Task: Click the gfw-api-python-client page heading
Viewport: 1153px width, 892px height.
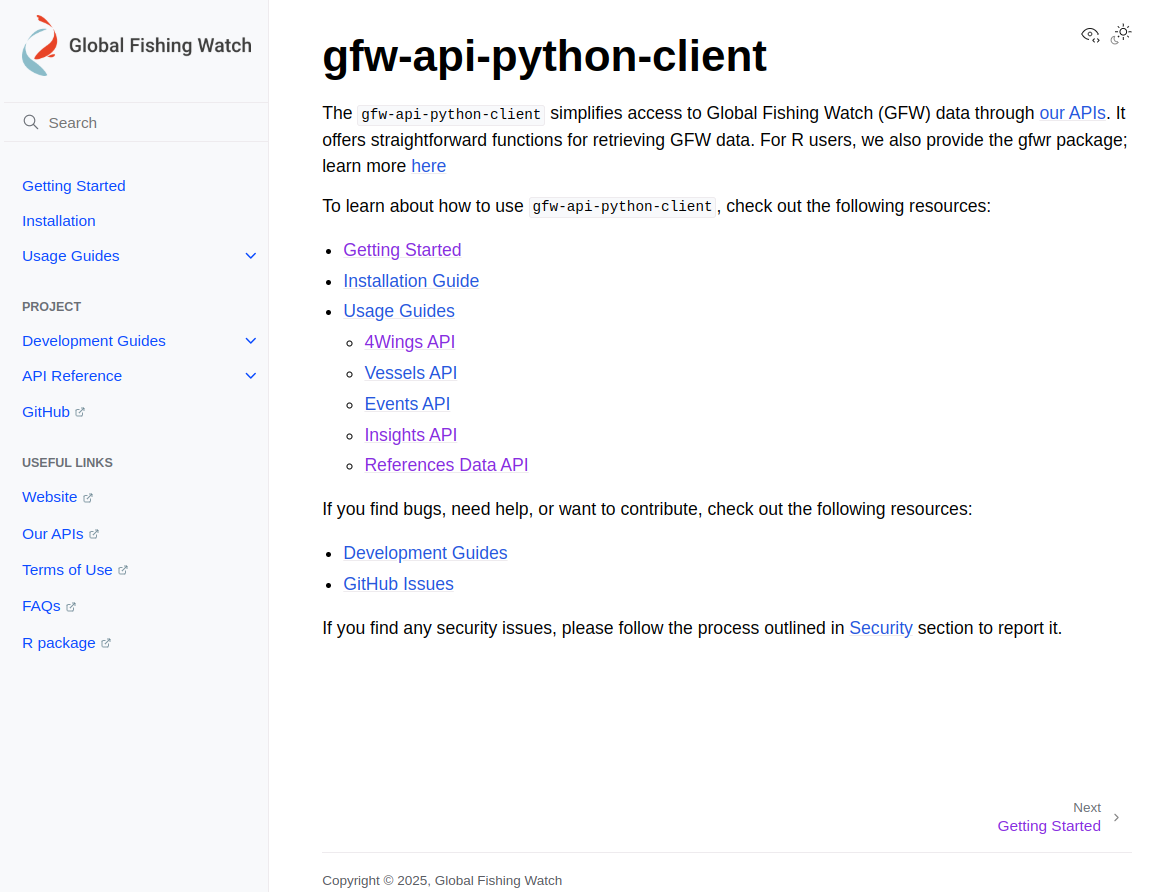Action: click(544, 56)
